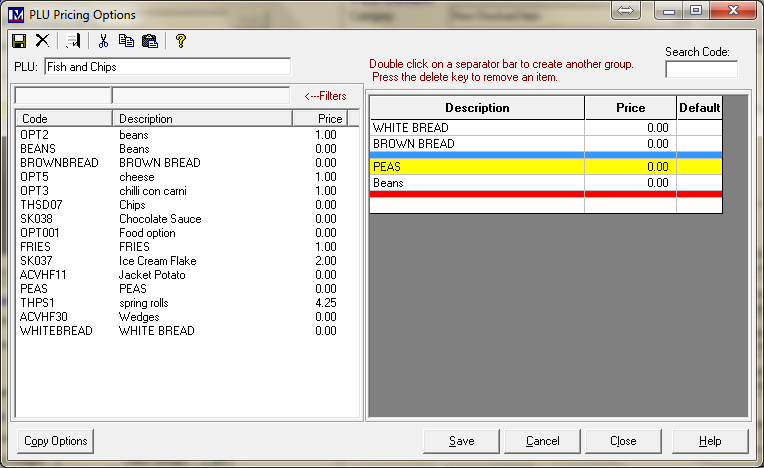Click the Default column header
The width and height of the screenshot is (764, 468).
coord(700,108)
